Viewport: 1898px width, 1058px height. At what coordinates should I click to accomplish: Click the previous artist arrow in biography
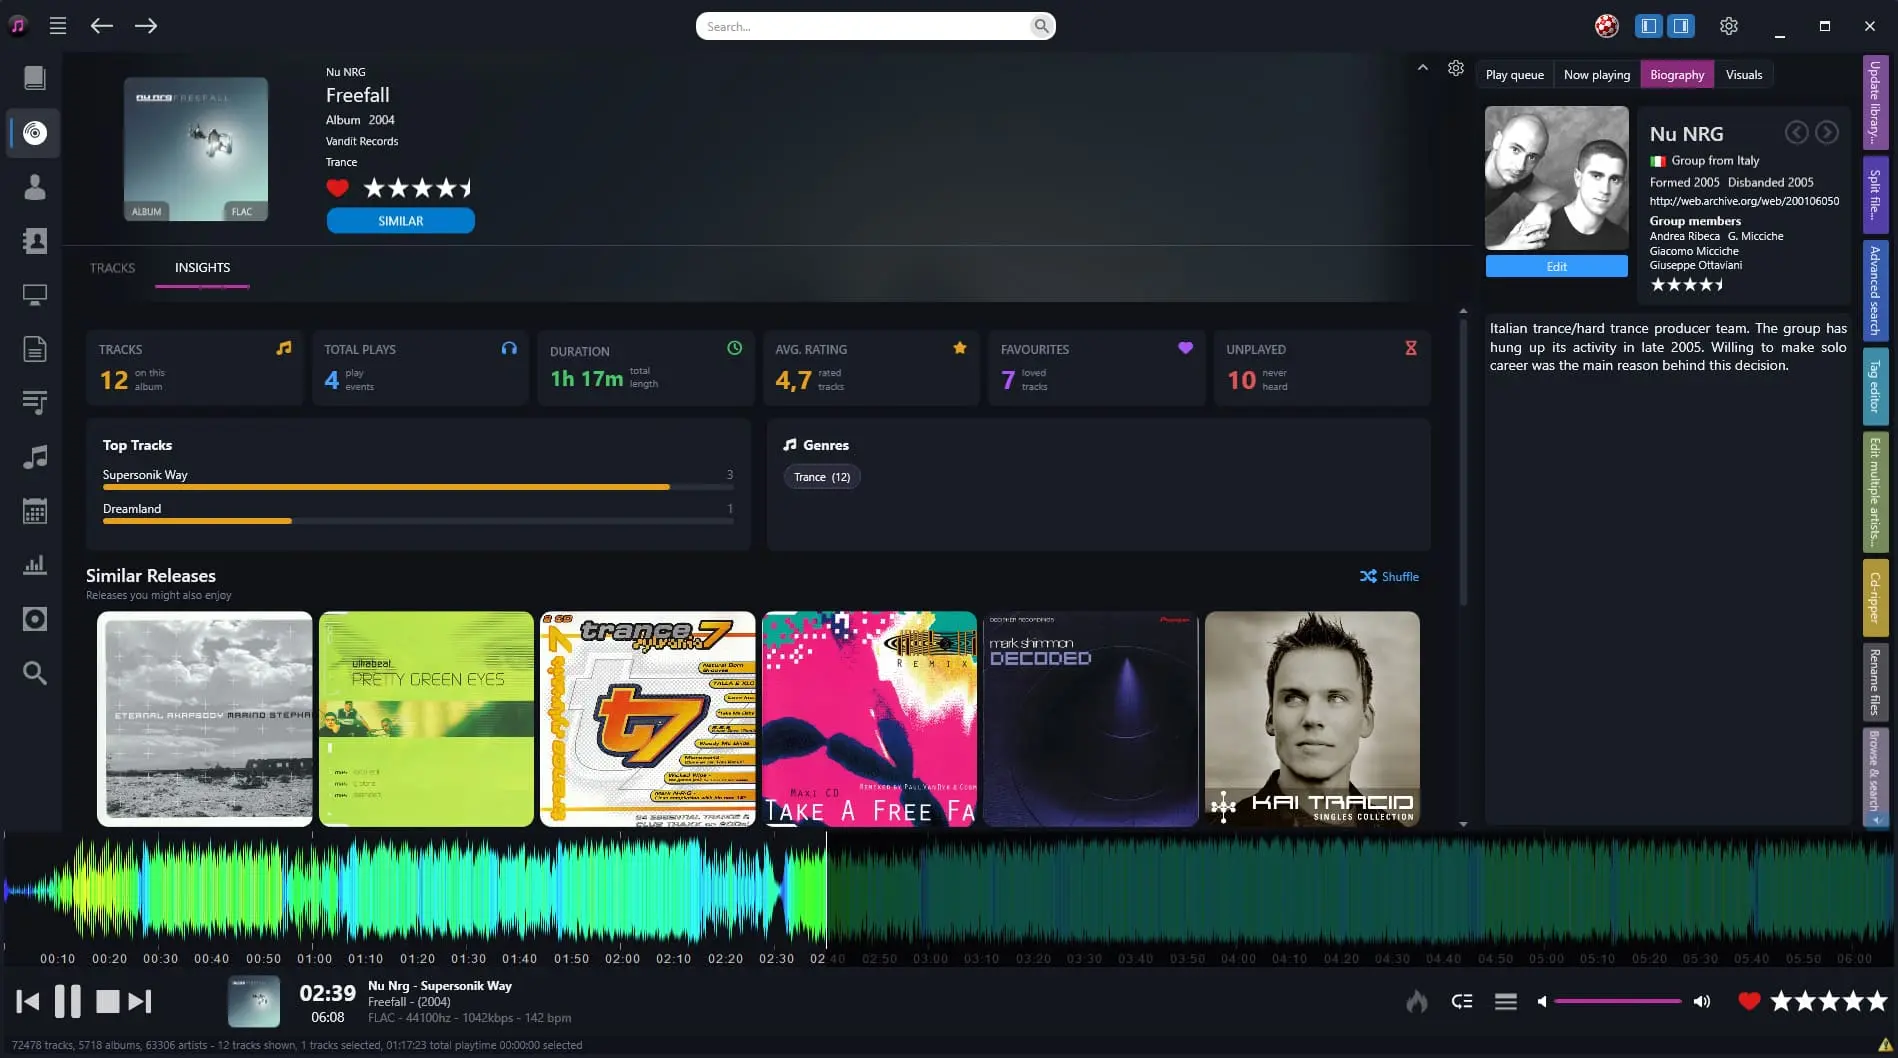coord(1797,132)
